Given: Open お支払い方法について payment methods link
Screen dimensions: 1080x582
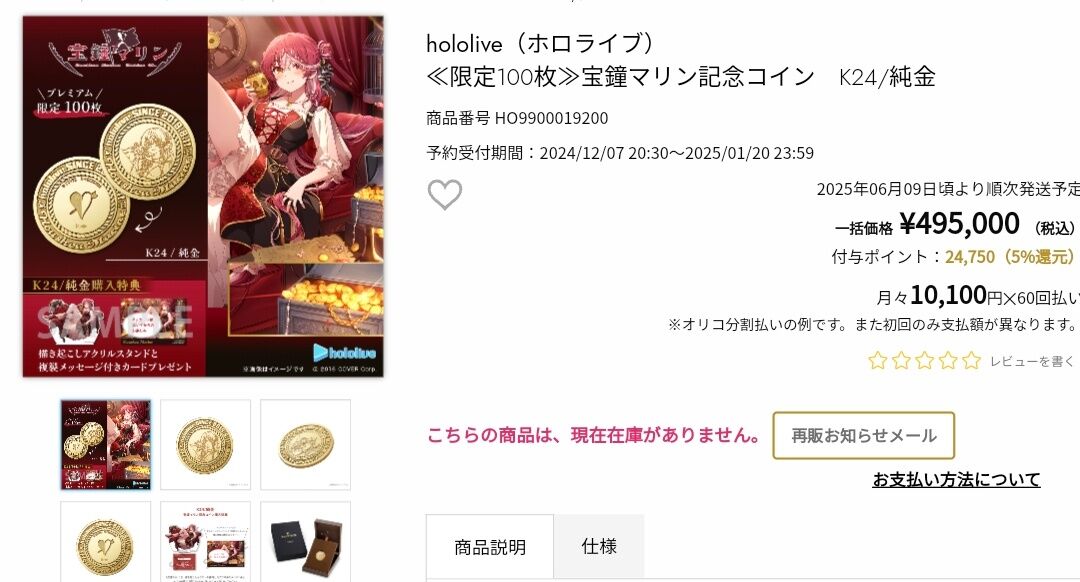Looking at the screenshot, I should (956, 479).
